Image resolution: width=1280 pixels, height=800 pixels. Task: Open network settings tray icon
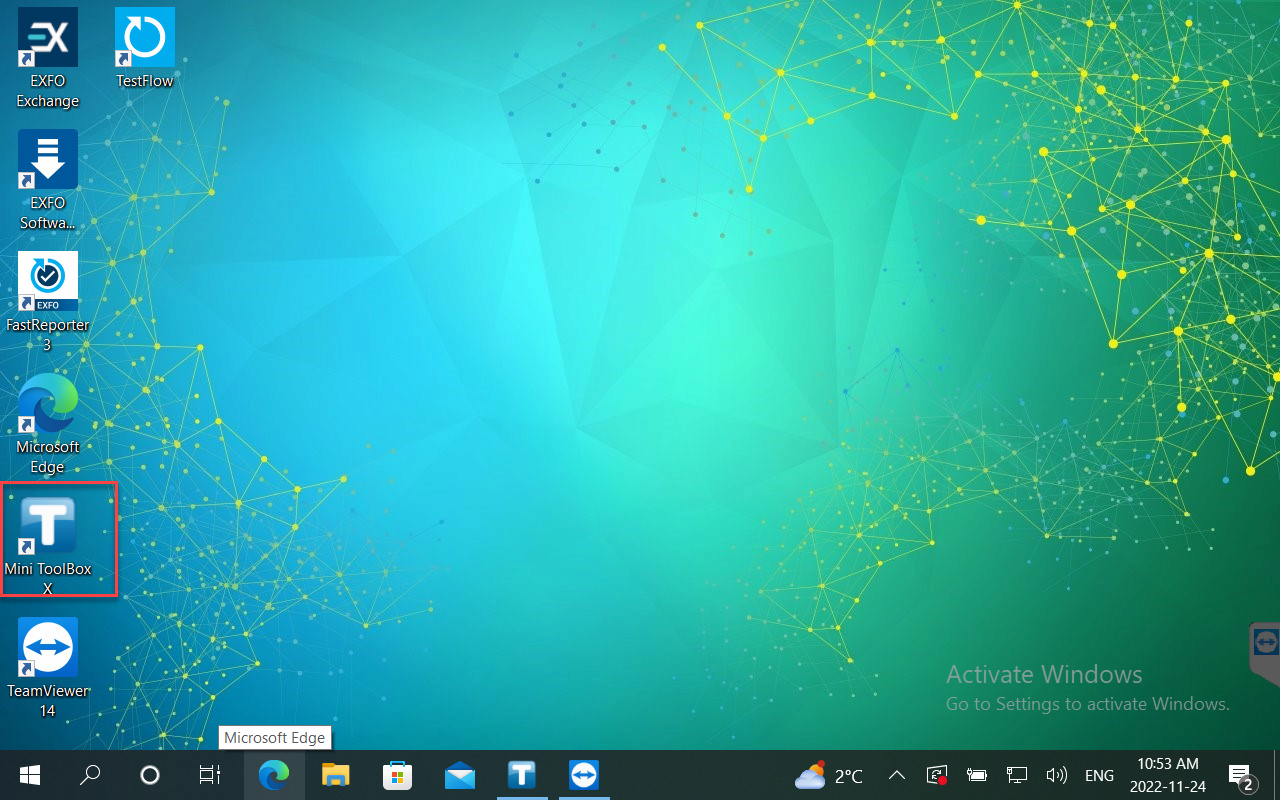pyautogui.click(x=1017, y=775)
